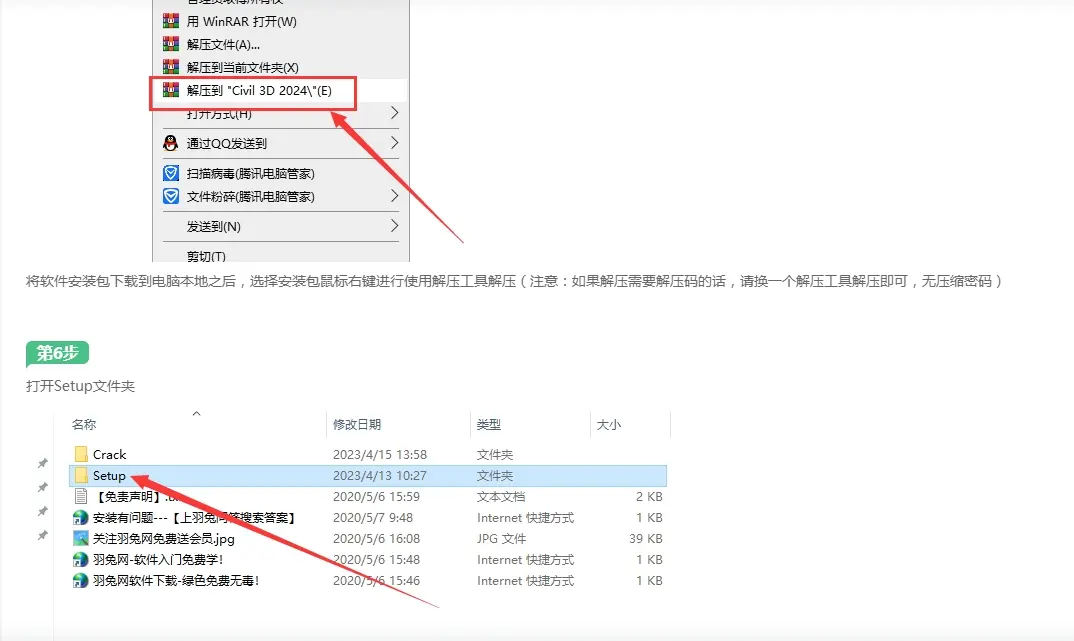The width and height of the screenshot is (1074, 641).
Task: Select 剪切(T) in the context menu
Action: tap(206, 256)
